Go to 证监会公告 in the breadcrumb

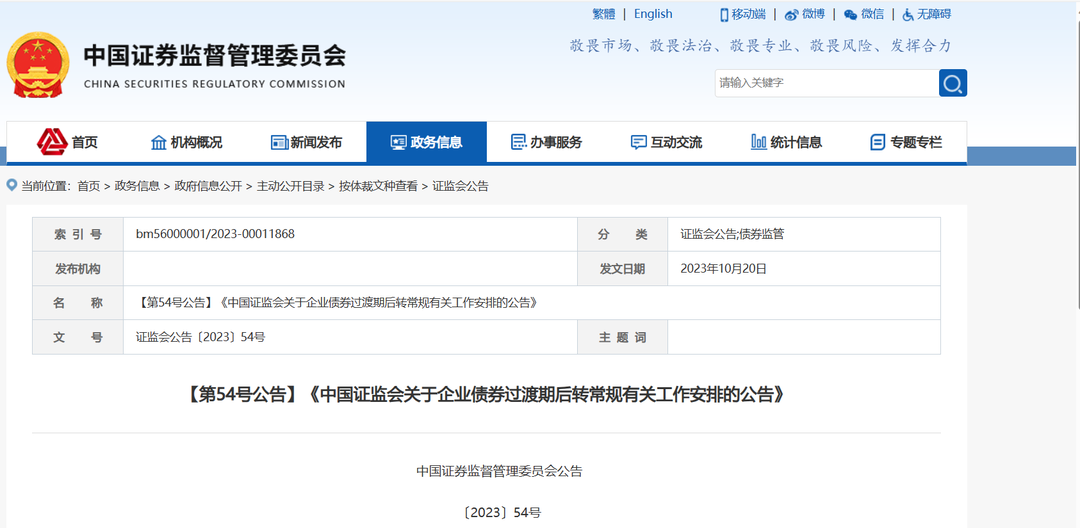pos(461,186)
